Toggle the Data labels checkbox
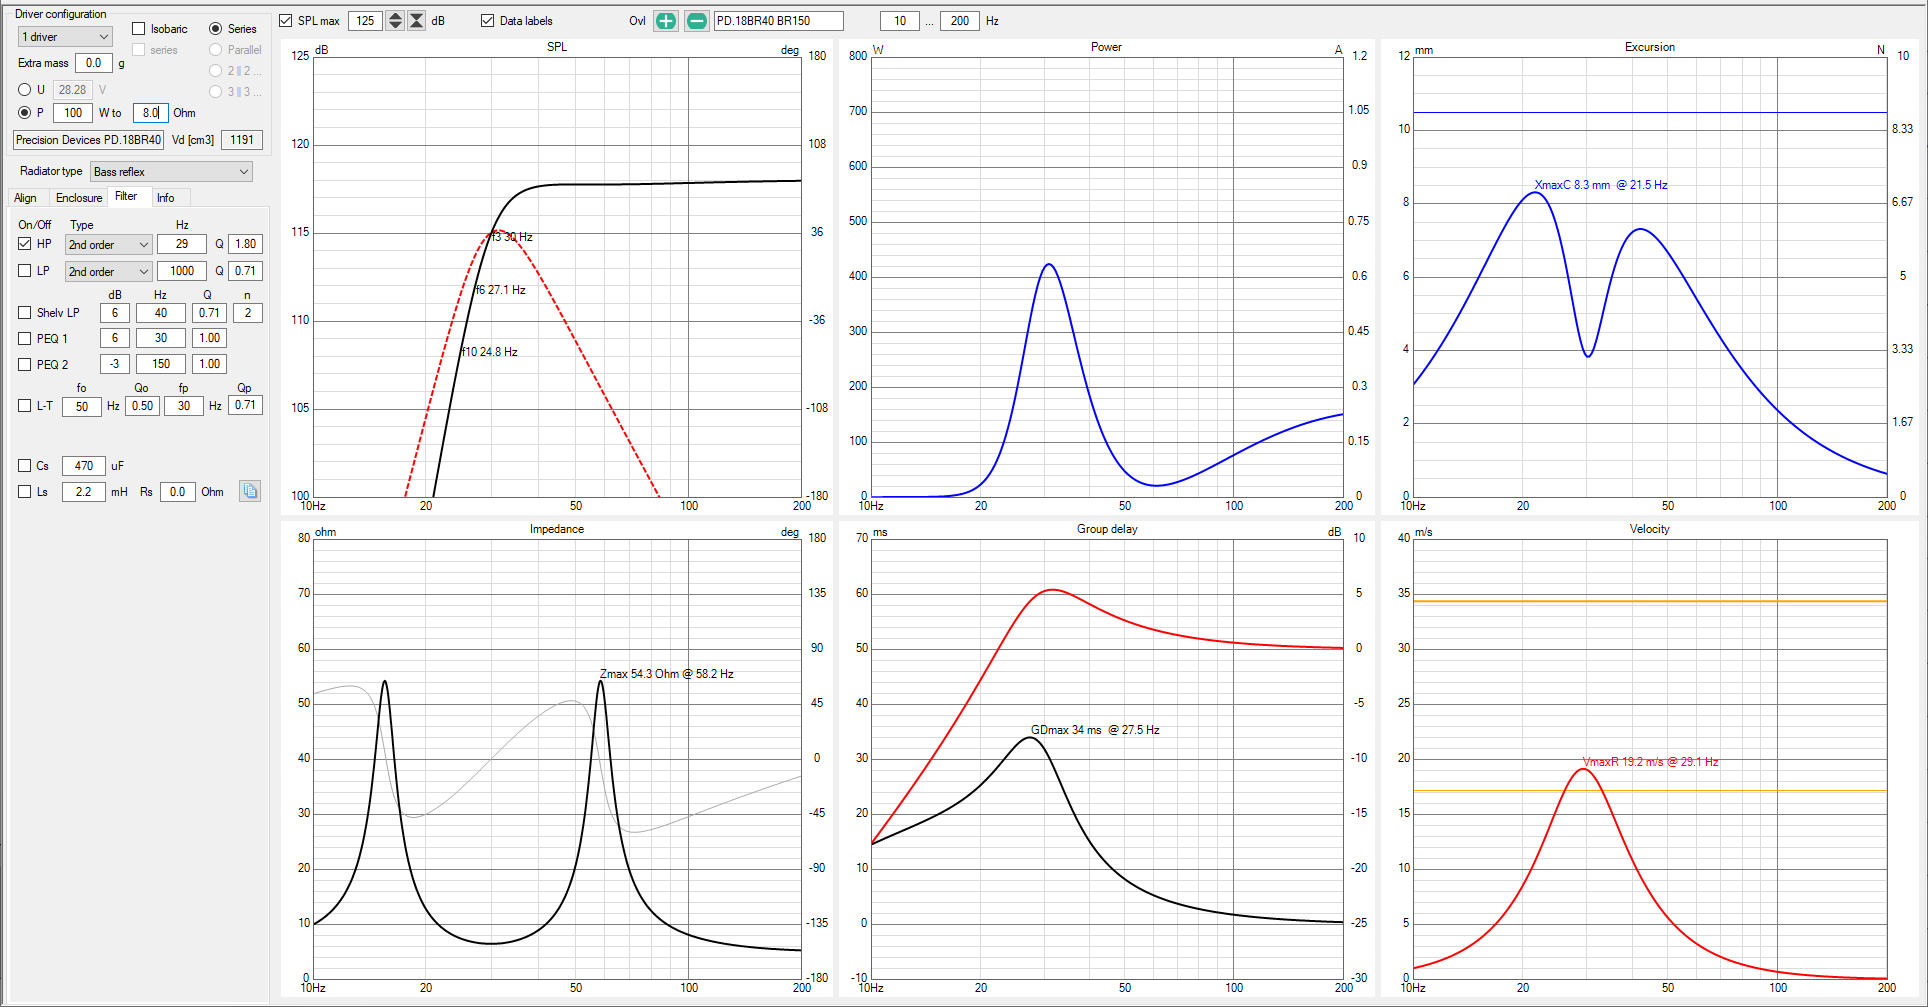This screenshot has width=1928, height=1007. pyautogui.click(x=487, y=21)
